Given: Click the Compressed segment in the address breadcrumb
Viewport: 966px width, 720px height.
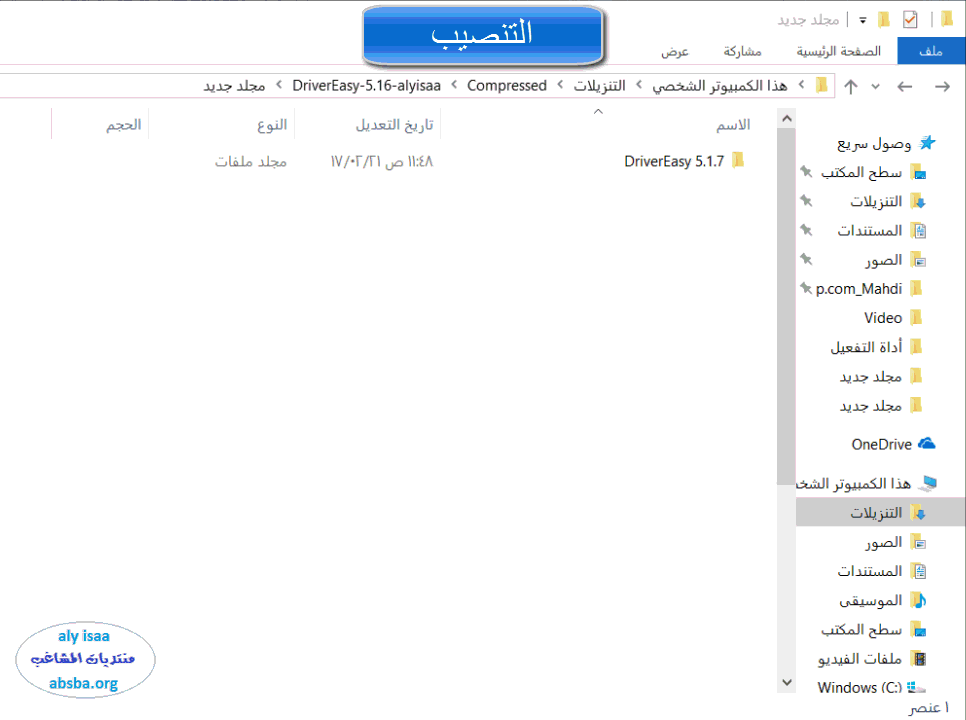Looking at the screenshot, I should click(x=507, y=86).
